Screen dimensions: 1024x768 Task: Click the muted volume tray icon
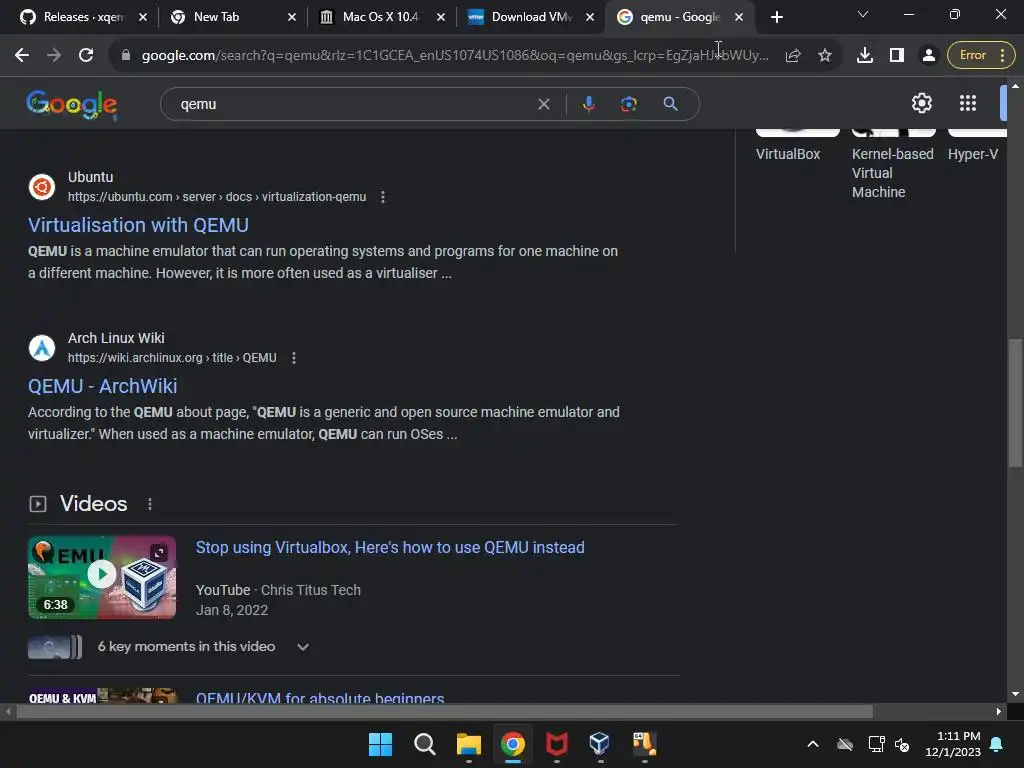903,744
